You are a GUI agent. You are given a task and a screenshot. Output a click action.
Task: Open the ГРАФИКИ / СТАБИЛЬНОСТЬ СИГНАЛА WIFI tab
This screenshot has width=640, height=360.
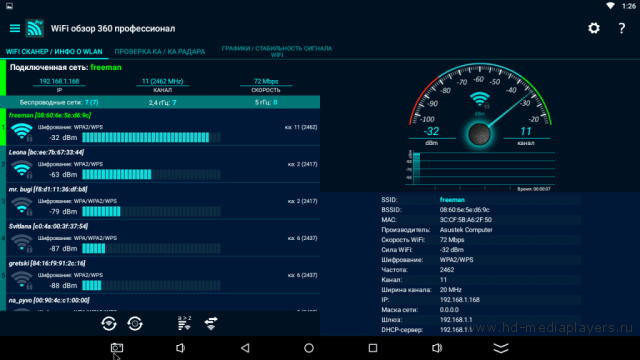[277, 51]
